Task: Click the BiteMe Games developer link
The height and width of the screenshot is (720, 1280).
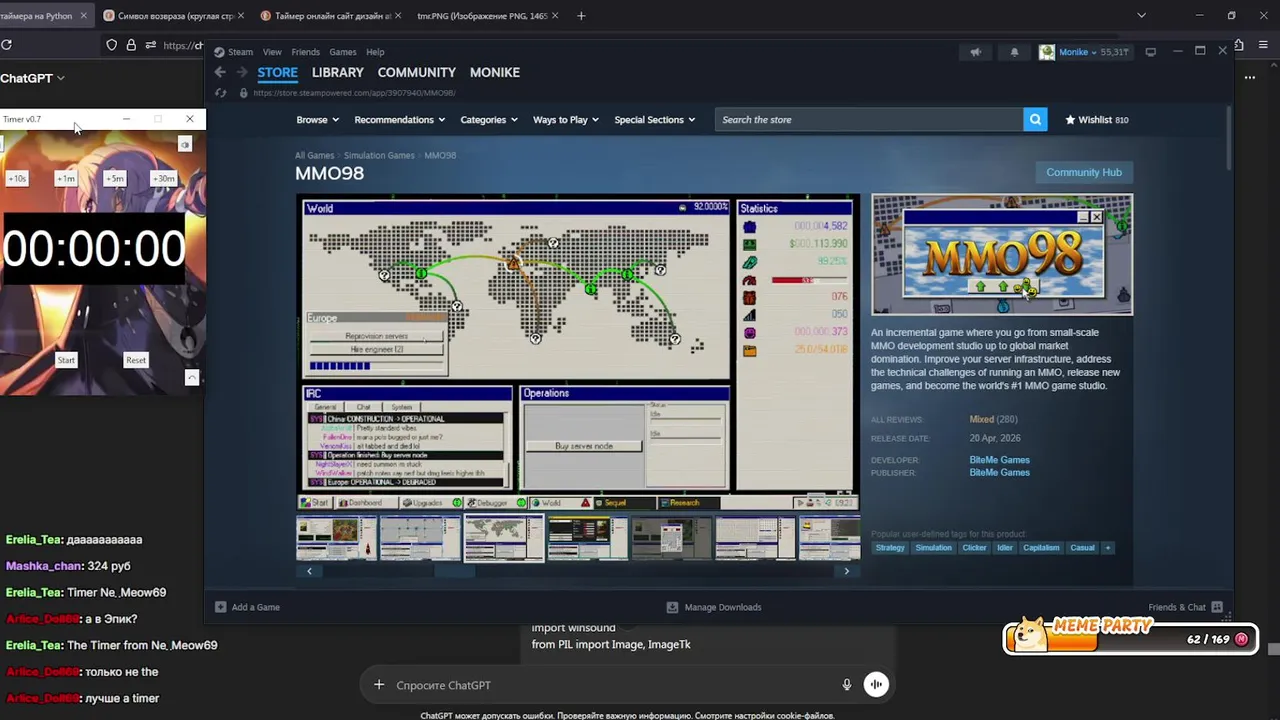Action: click(x=999, y=460)
